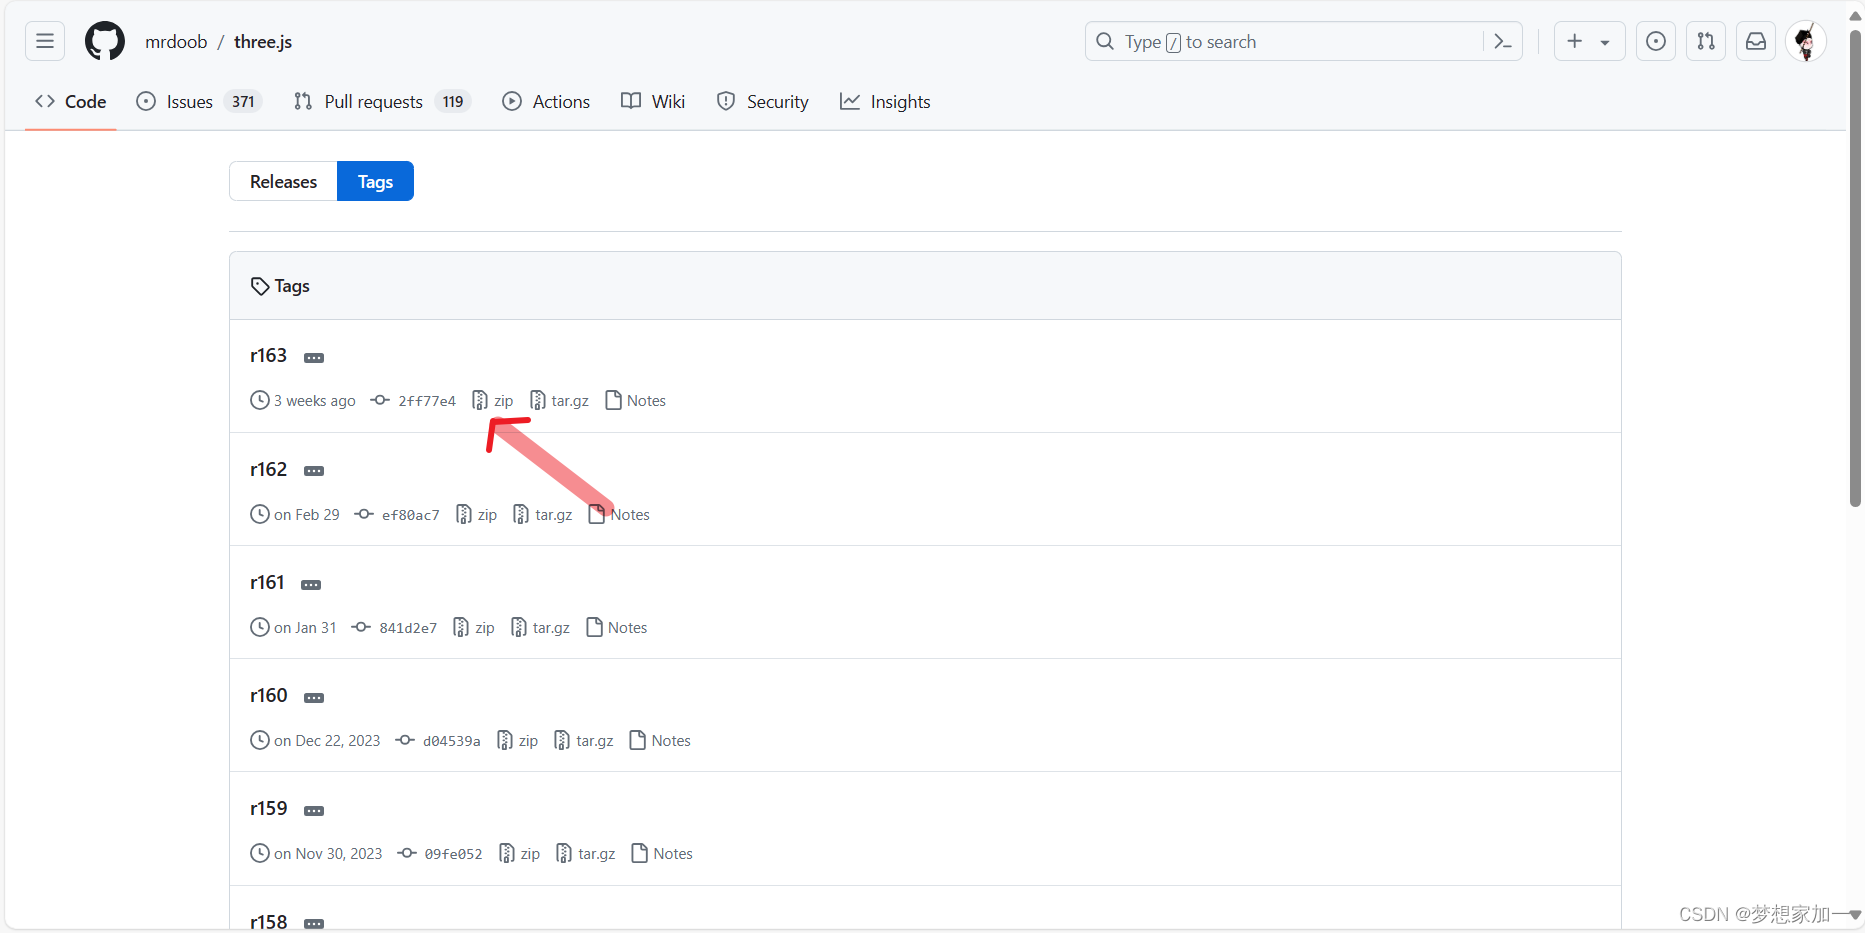Open the Pull requests shortcut icon in header
The height and width of the screenshot is (933, 1865).
1706,41
